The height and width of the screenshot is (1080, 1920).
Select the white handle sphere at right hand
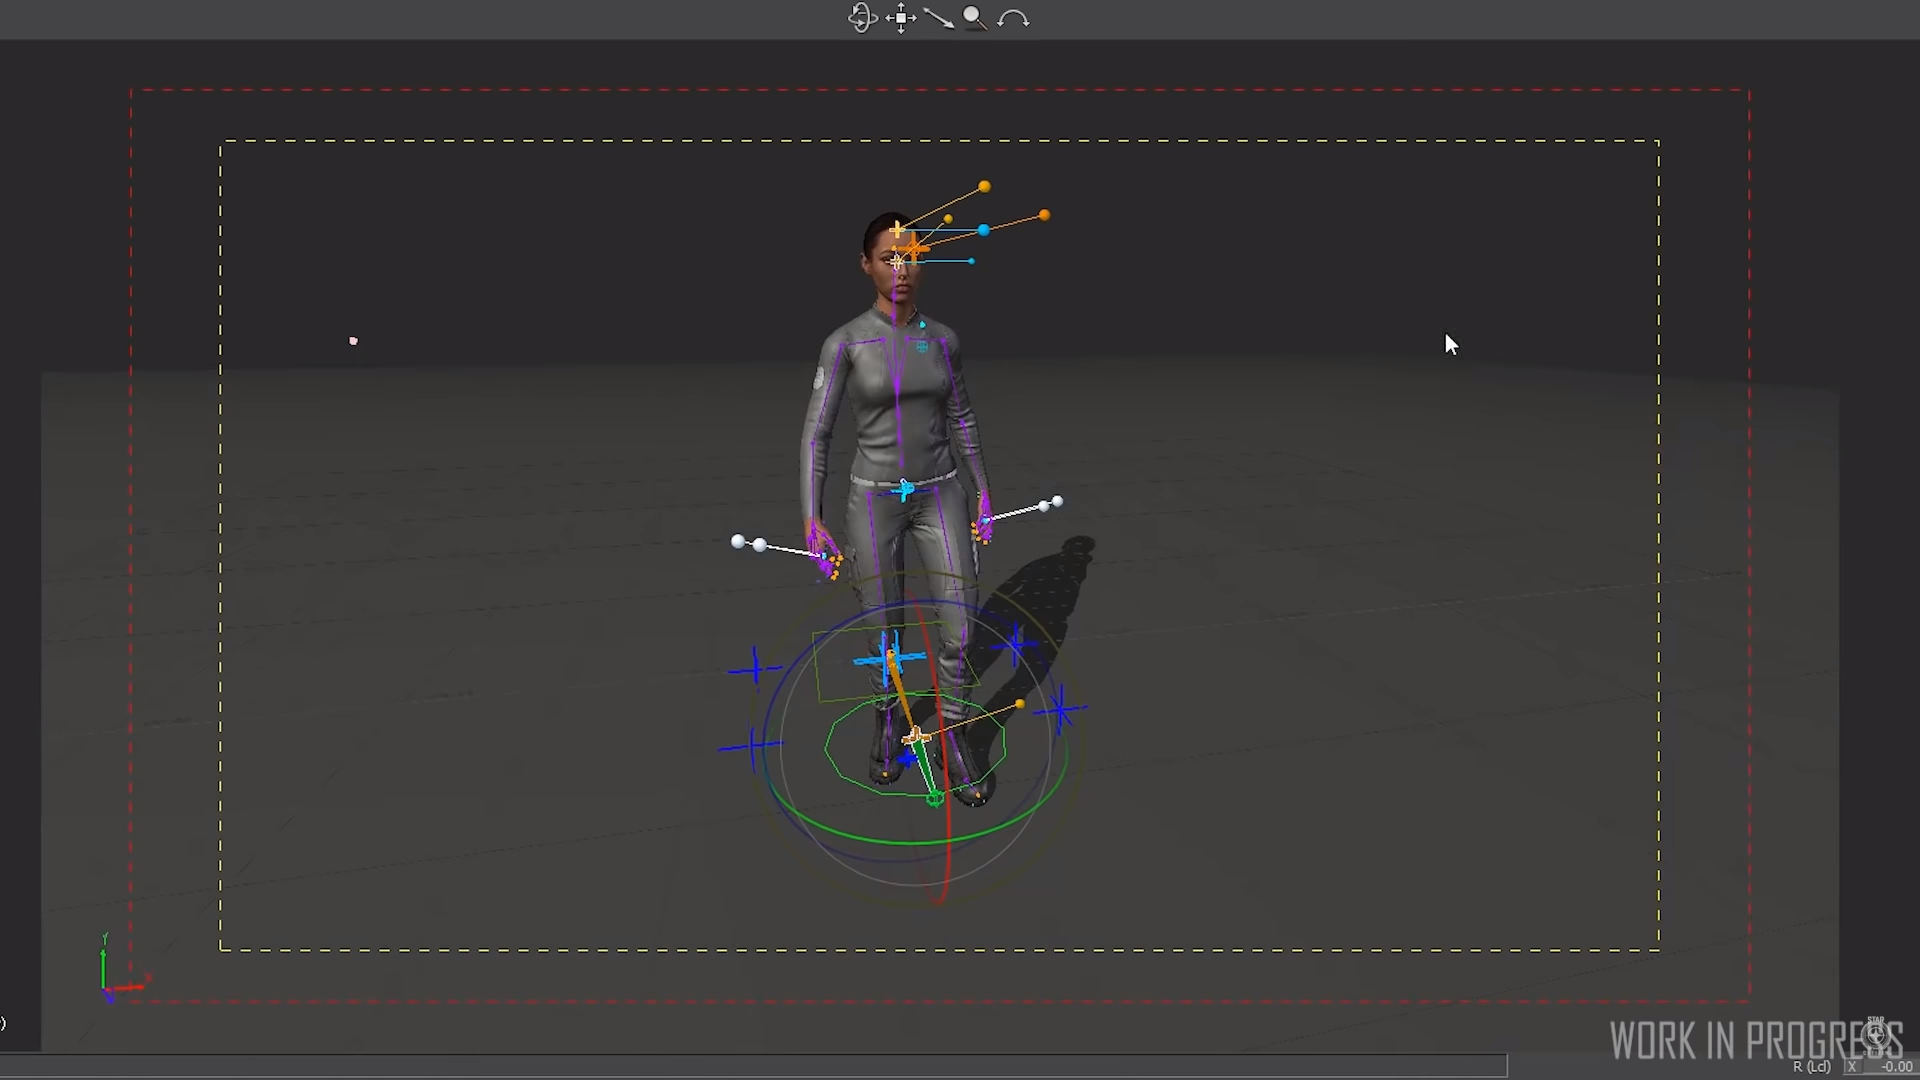1057,502
